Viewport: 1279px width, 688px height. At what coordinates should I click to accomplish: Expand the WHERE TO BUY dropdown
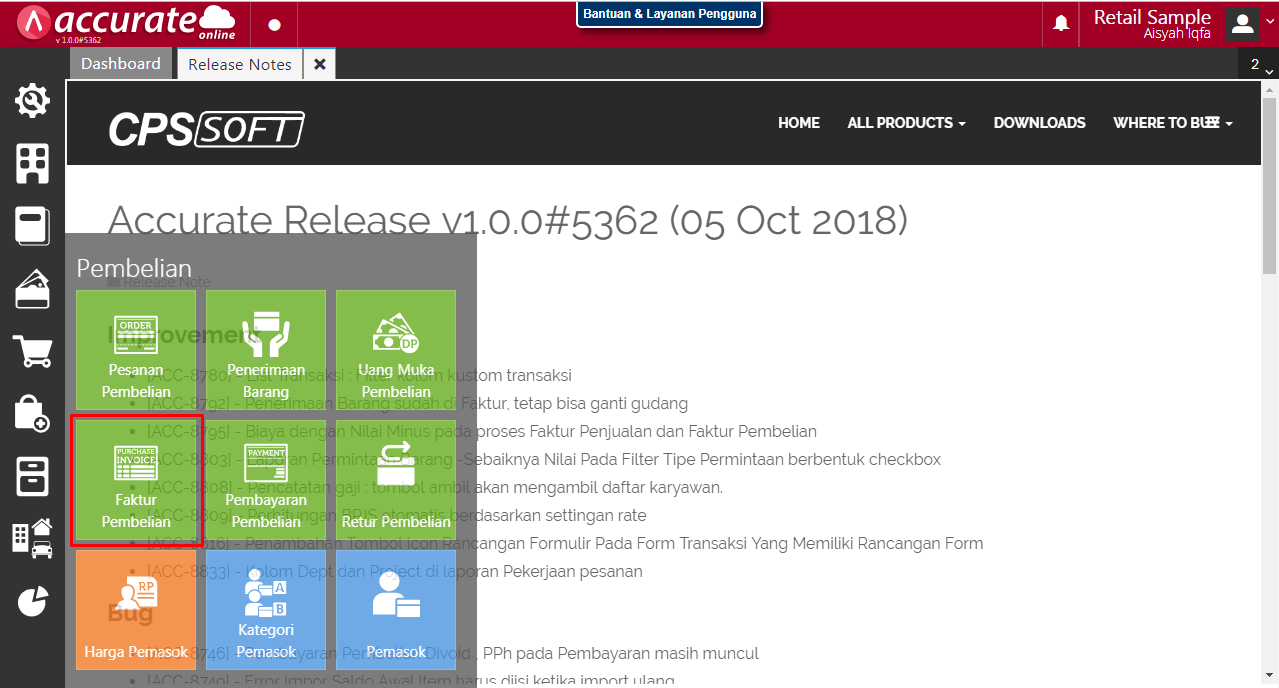pos(1172,123)
